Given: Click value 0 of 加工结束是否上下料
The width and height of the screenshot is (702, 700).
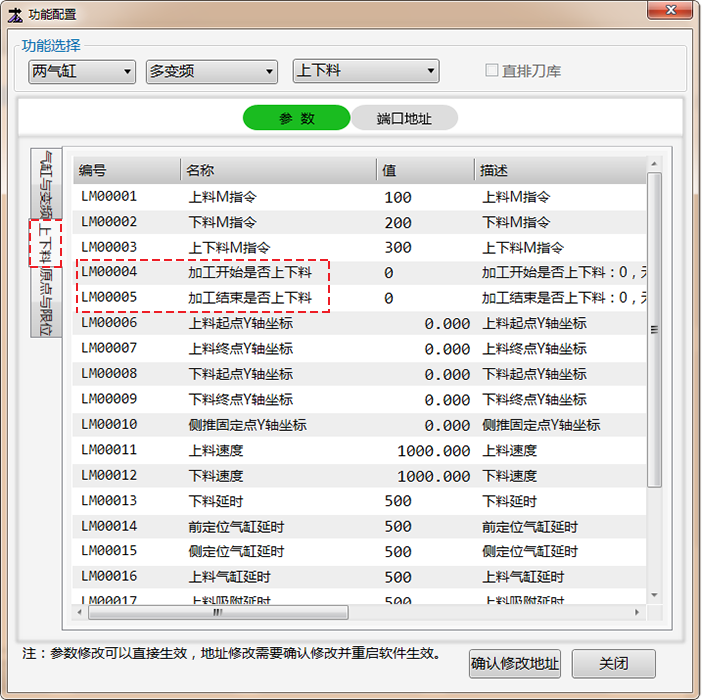Looking at the screenshot, I should (x=389, y=298).
